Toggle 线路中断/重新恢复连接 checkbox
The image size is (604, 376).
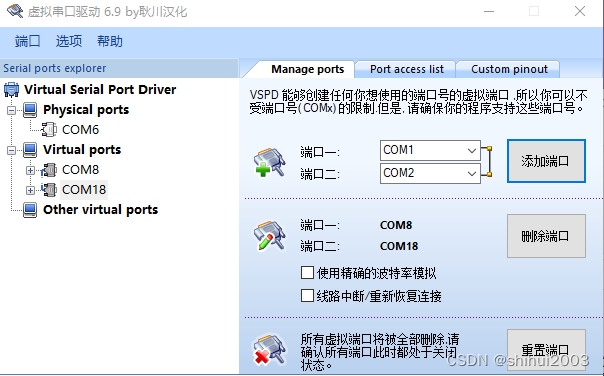(307, 296)
